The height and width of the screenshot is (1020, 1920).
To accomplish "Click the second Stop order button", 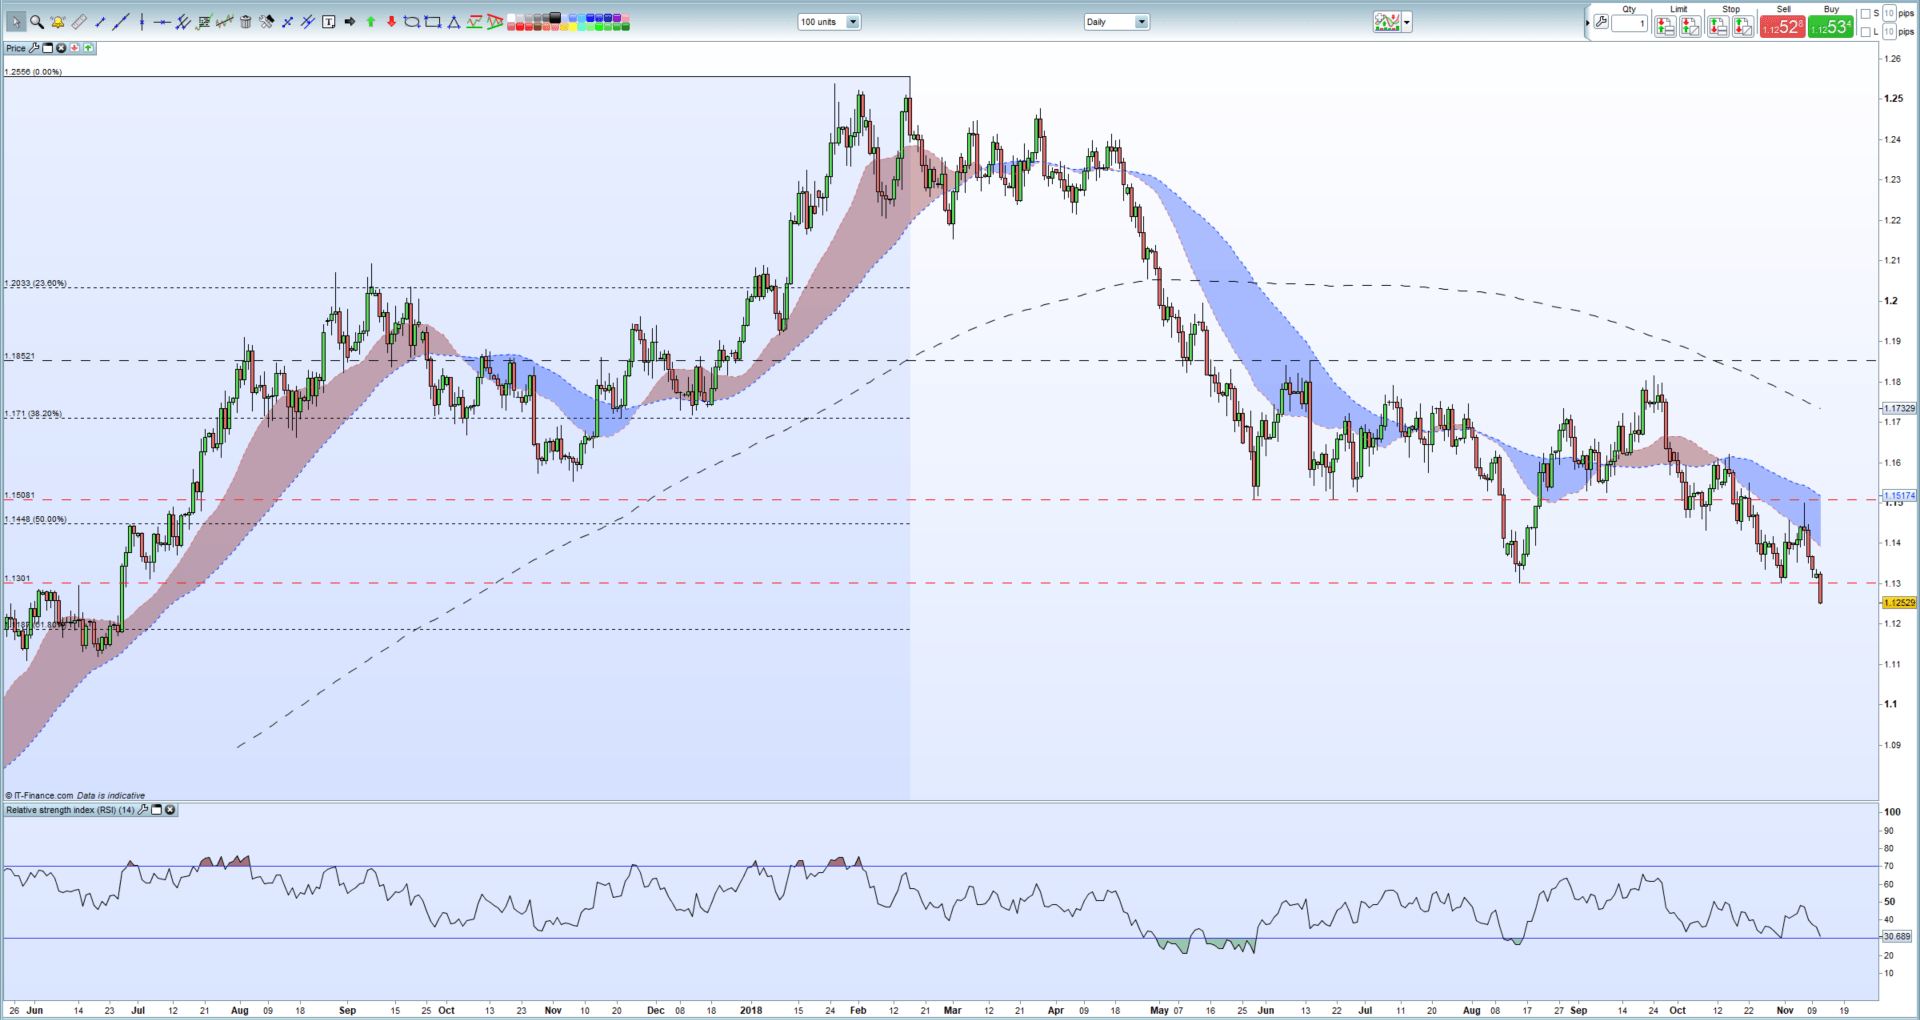I will tap(1743, 26).
